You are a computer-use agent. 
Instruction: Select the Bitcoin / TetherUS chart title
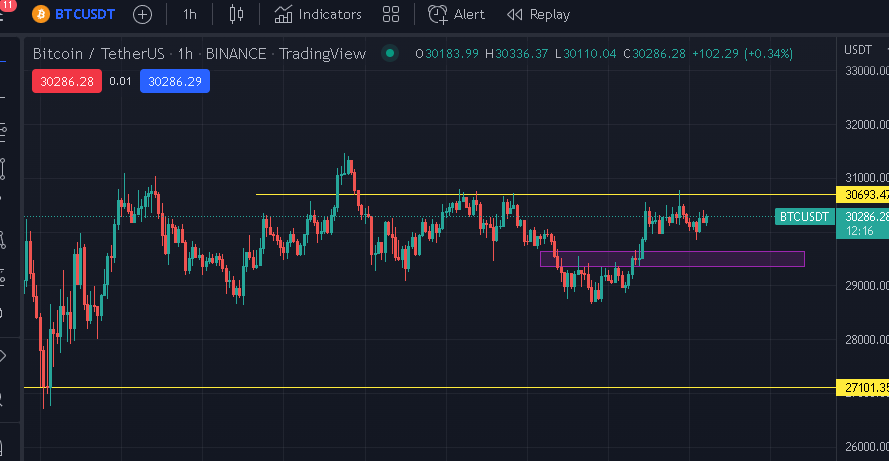point(99,54)
